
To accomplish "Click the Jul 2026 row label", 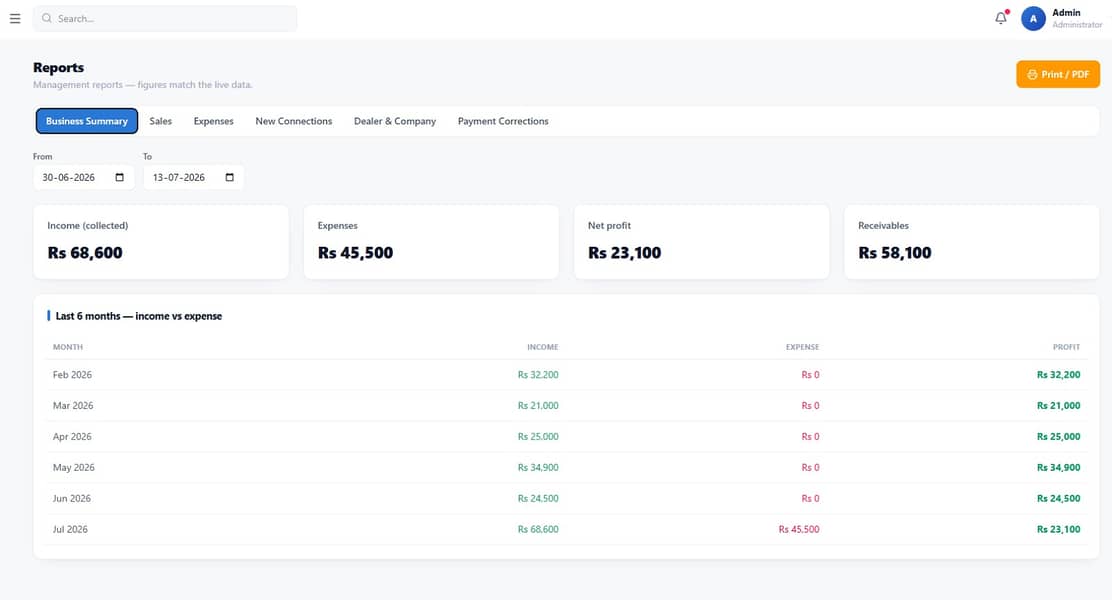I will 70,530.
